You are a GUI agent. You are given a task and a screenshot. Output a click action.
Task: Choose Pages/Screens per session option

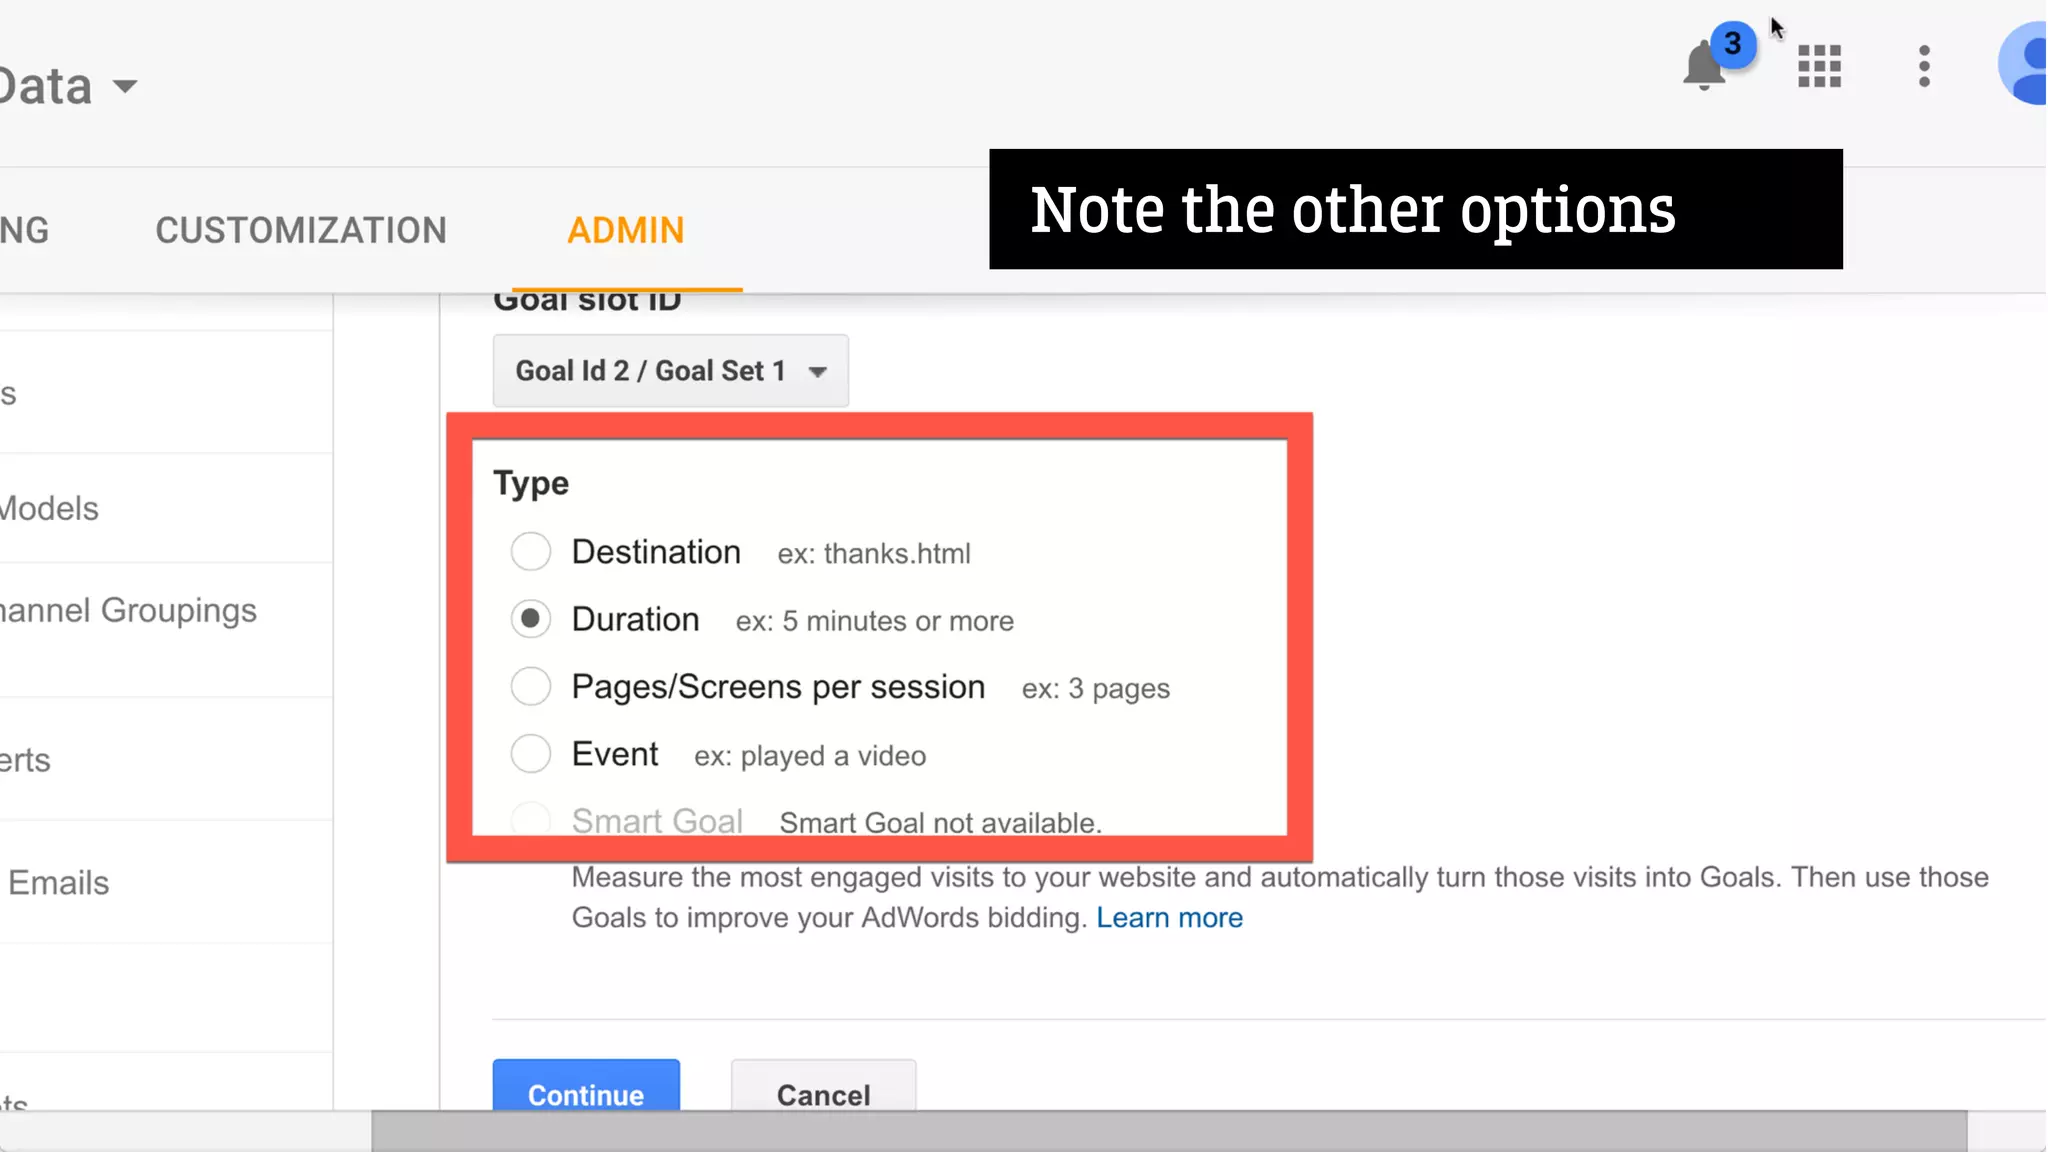click(531, 687)
